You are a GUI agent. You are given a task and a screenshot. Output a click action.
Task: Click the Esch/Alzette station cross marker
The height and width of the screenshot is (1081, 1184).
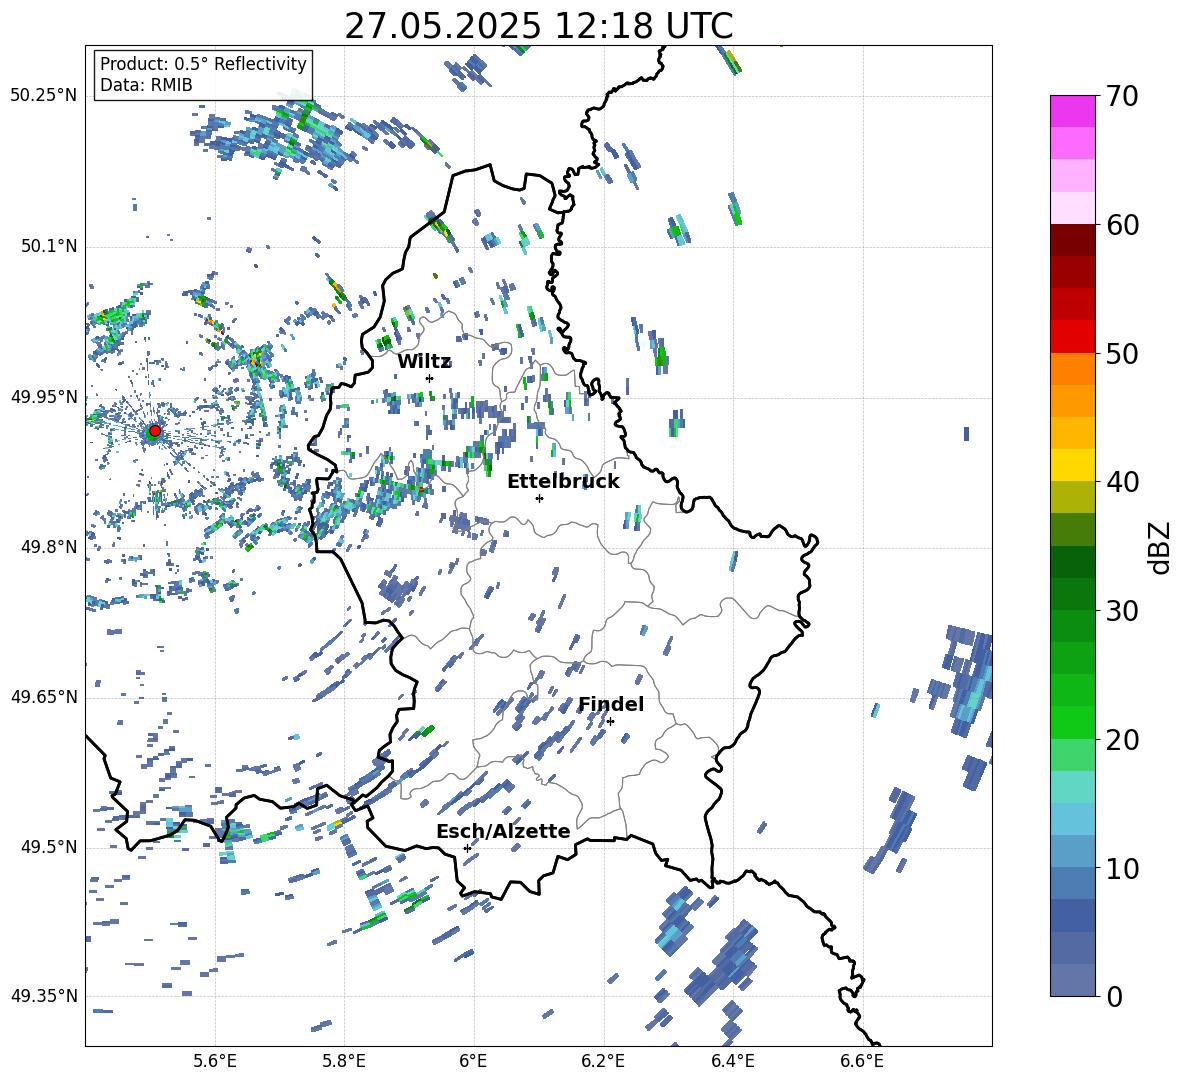[x=467, y=848]
